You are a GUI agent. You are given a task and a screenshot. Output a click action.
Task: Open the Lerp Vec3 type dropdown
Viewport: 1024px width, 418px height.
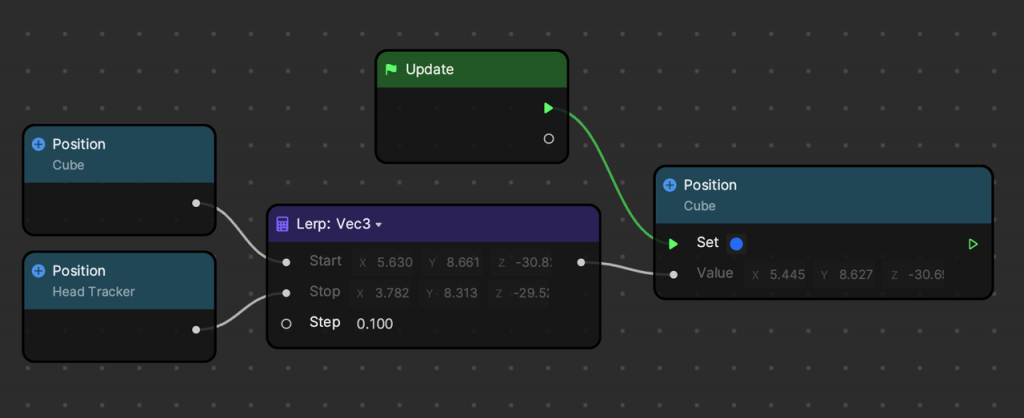click(x=378, y=225)
